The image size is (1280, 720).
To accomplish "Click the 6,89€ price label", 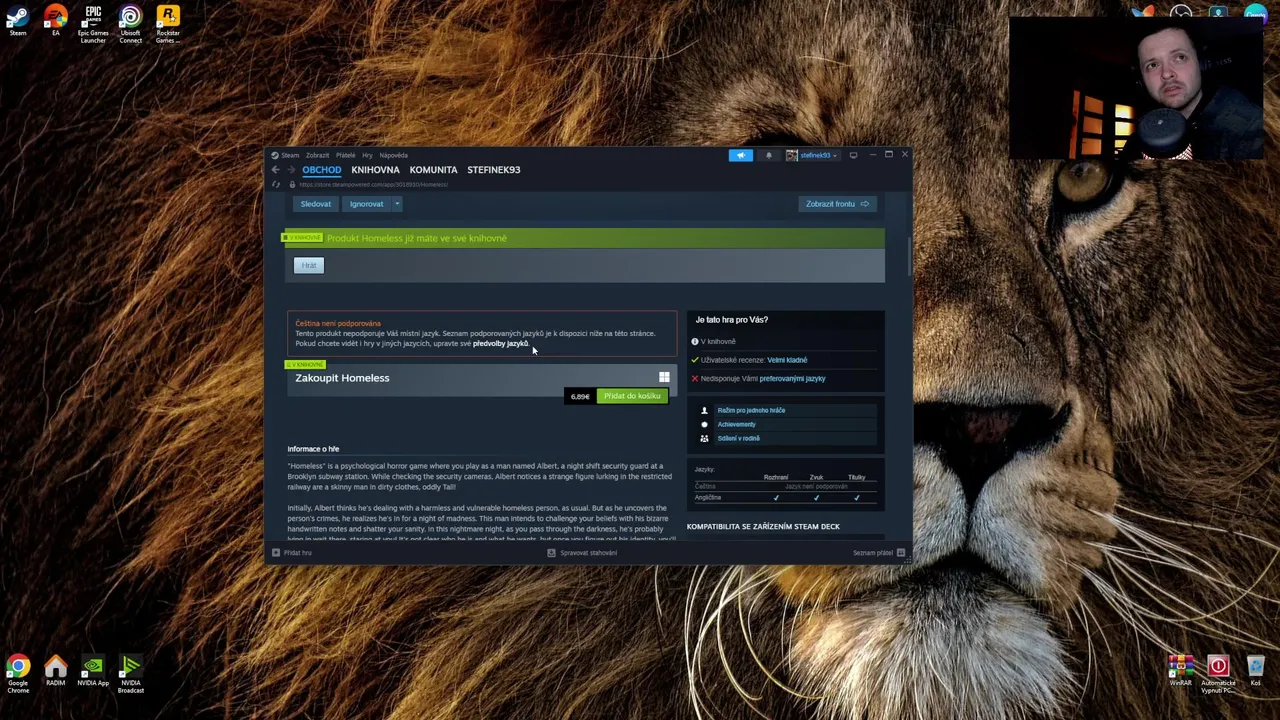I will (580, 396).
